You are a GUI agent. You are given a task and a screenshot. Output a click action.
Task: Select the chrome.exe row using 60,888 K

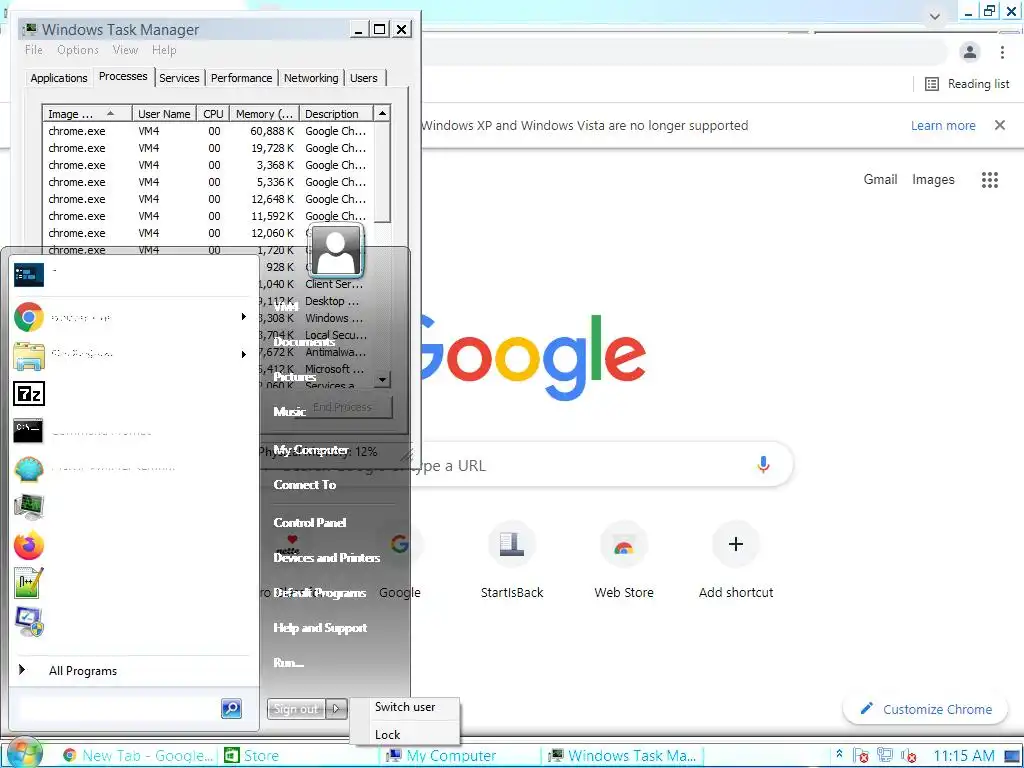(x=208, y=131)
